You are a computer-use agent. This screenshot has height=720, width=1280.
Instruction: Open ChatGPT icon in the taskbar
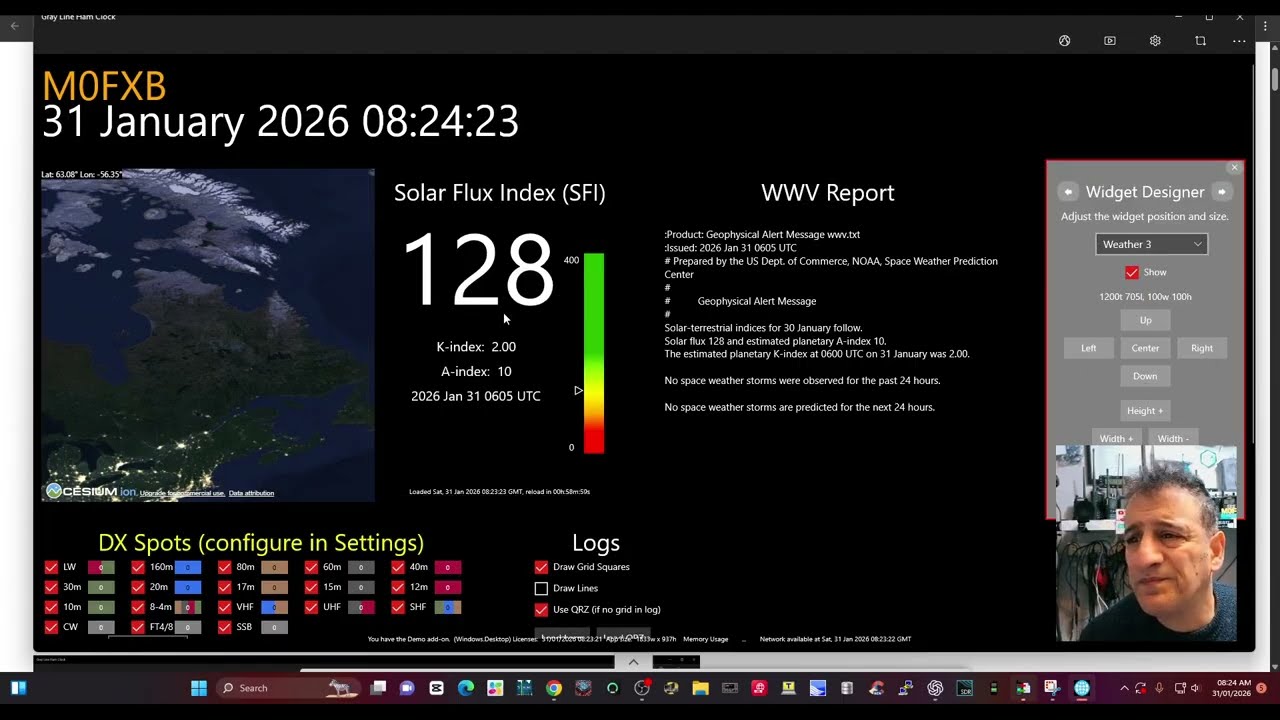[935, 688]
